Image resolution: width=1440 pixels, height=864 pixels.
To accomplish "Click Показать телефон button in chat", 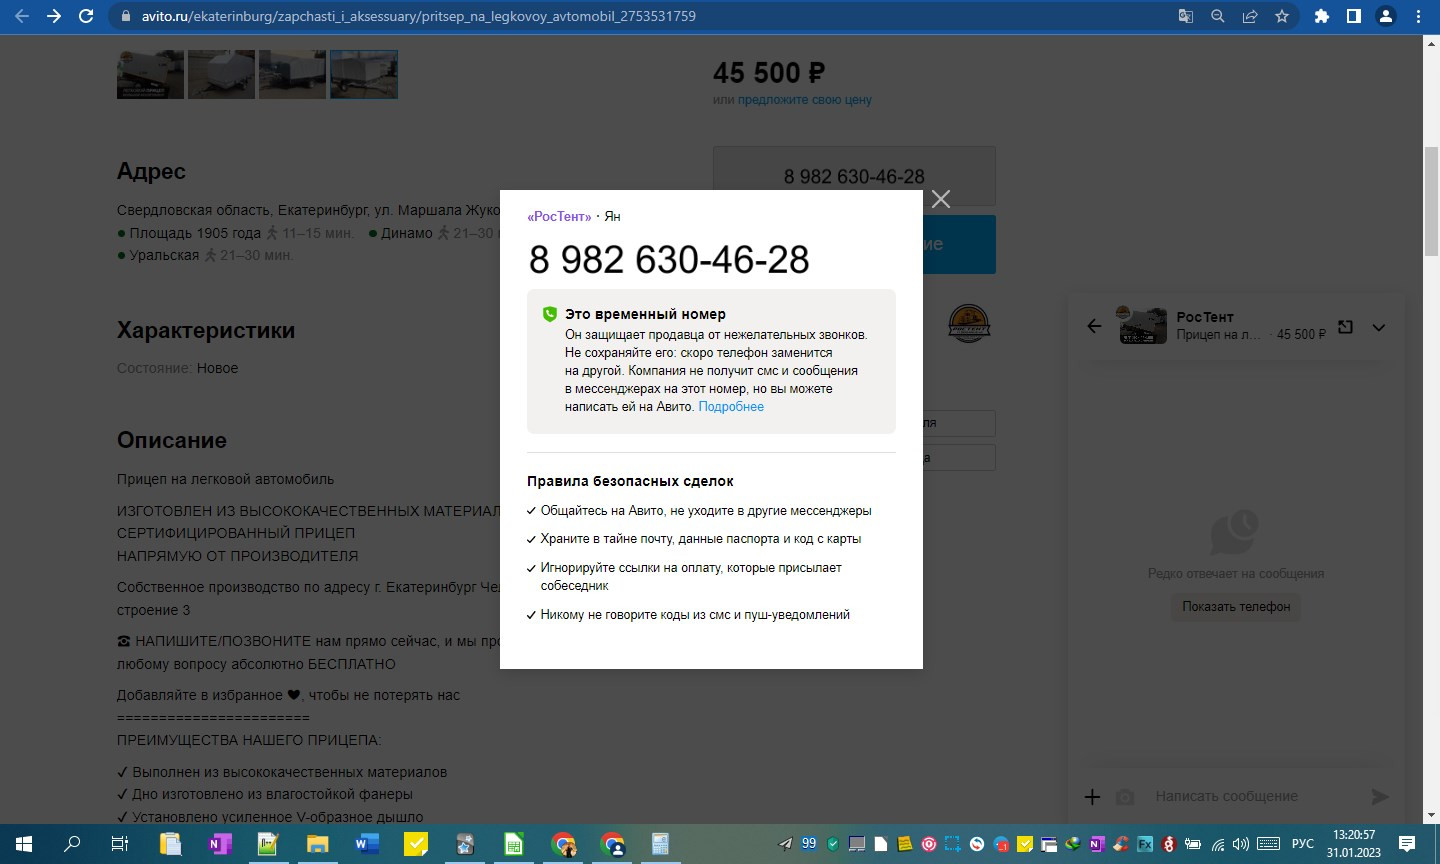I will (x=1236, y=607).
